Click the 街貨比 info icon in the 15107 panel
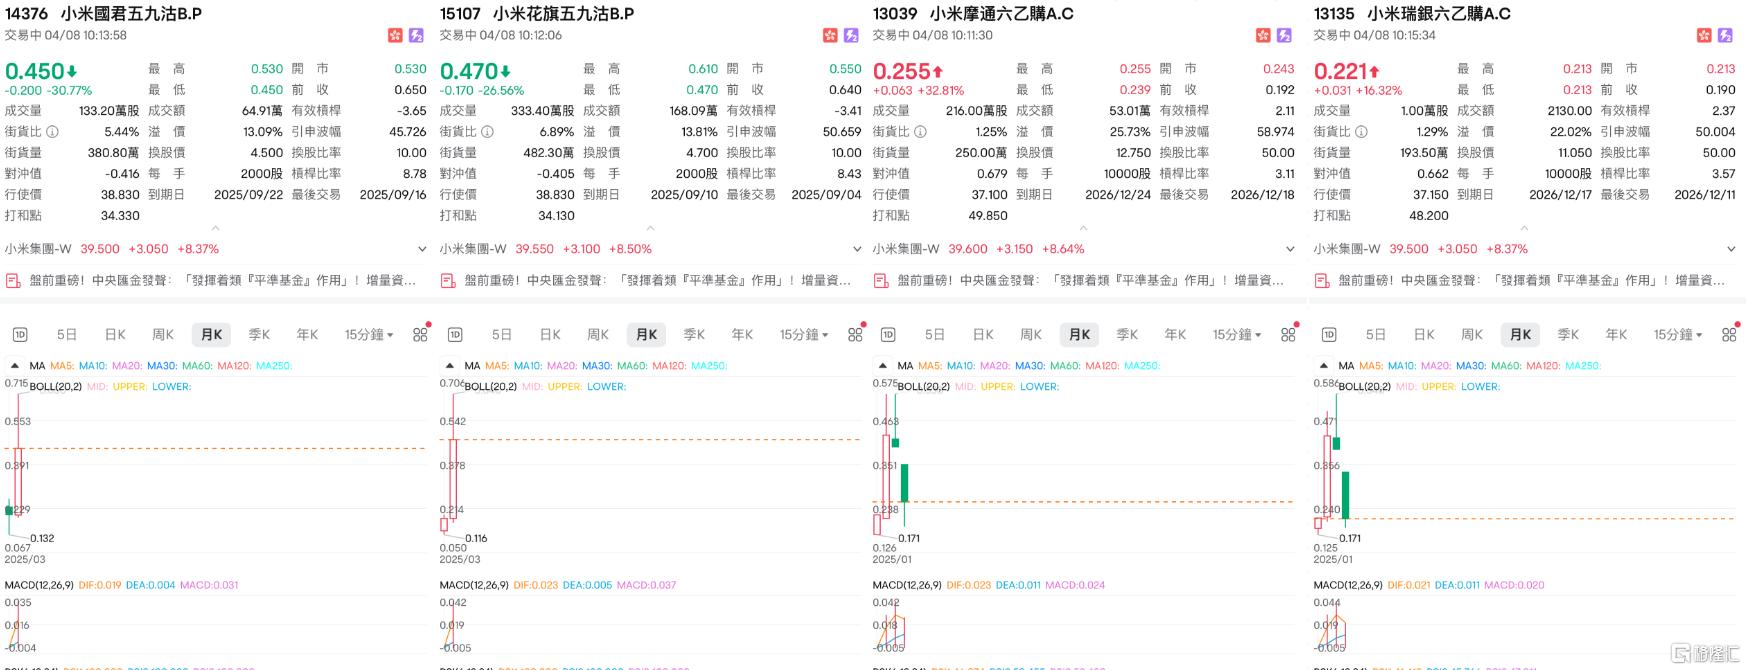Screen dimensions: 1746x670 [x=487, y=132]
